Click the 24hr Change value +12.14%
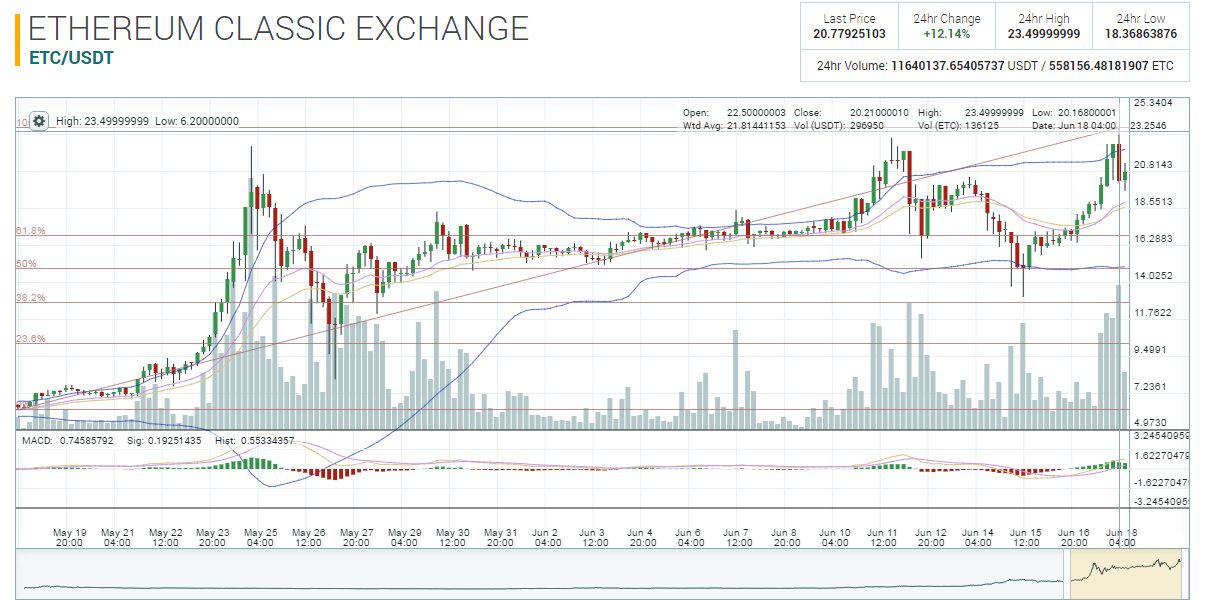The height and width of the screenshot is (600, 1207). 947,34
